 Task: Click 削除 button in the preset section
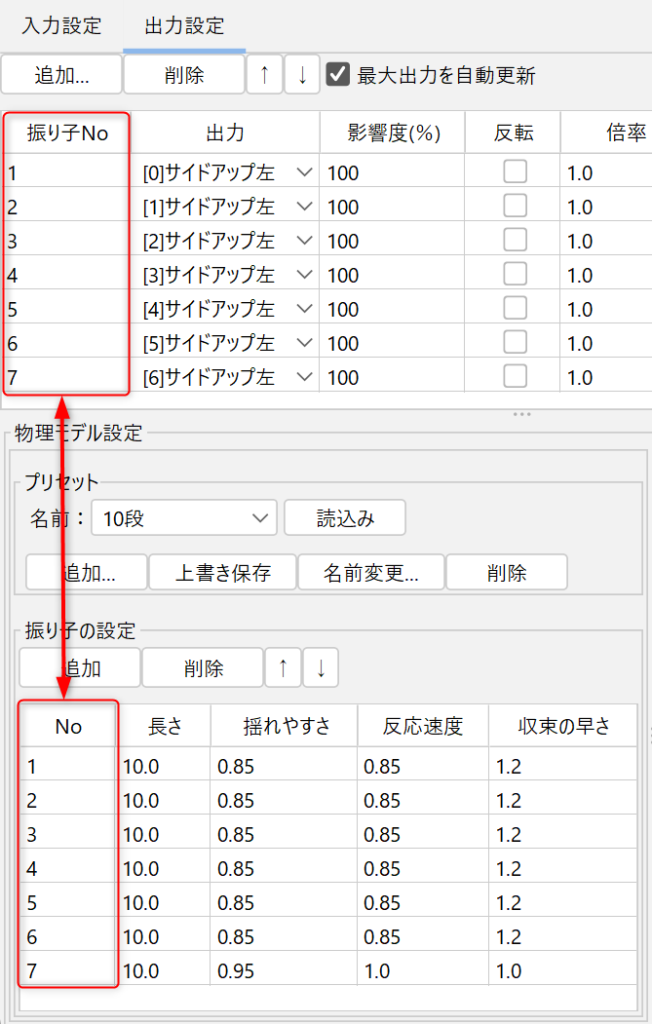pyautogui.click(x=507, y=573)
